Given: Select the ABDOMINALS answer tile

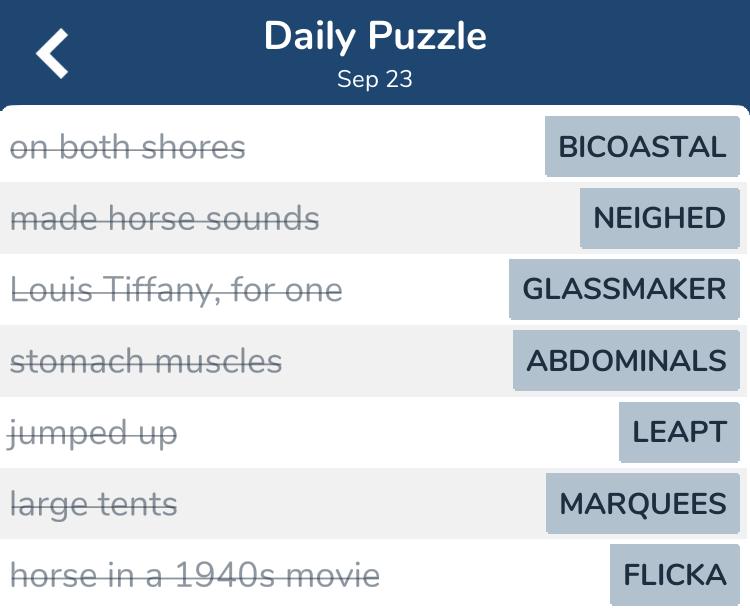Looking at the screenshot, I should pyautogui.click(x=626, y=360).
